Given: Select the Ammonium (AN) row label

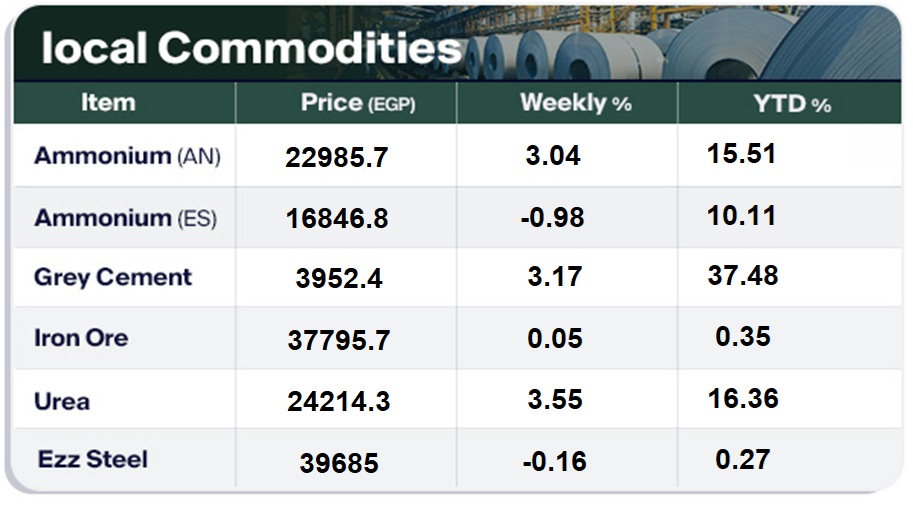Looking at the screenshot, I should tap(127, 156).
